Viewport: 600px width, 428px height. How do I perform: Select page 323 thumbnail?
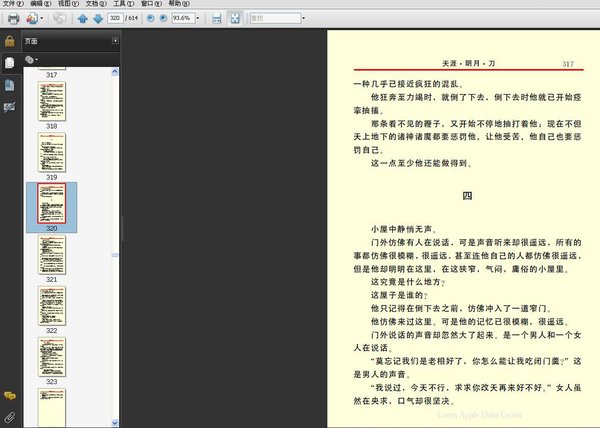(x=52, y=357)
